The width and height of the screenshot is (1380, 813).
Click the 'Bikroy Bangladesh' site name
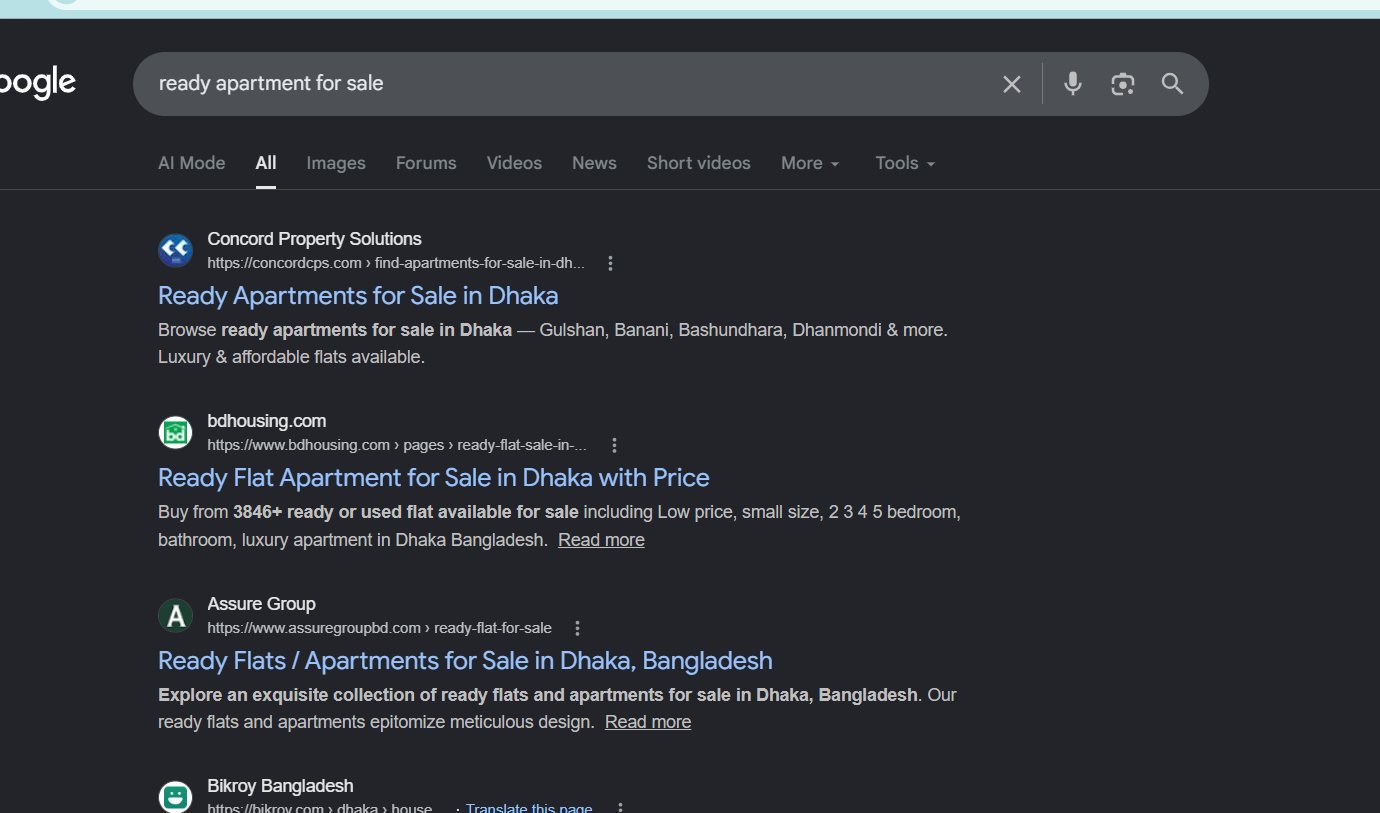[x=280, y=786]
